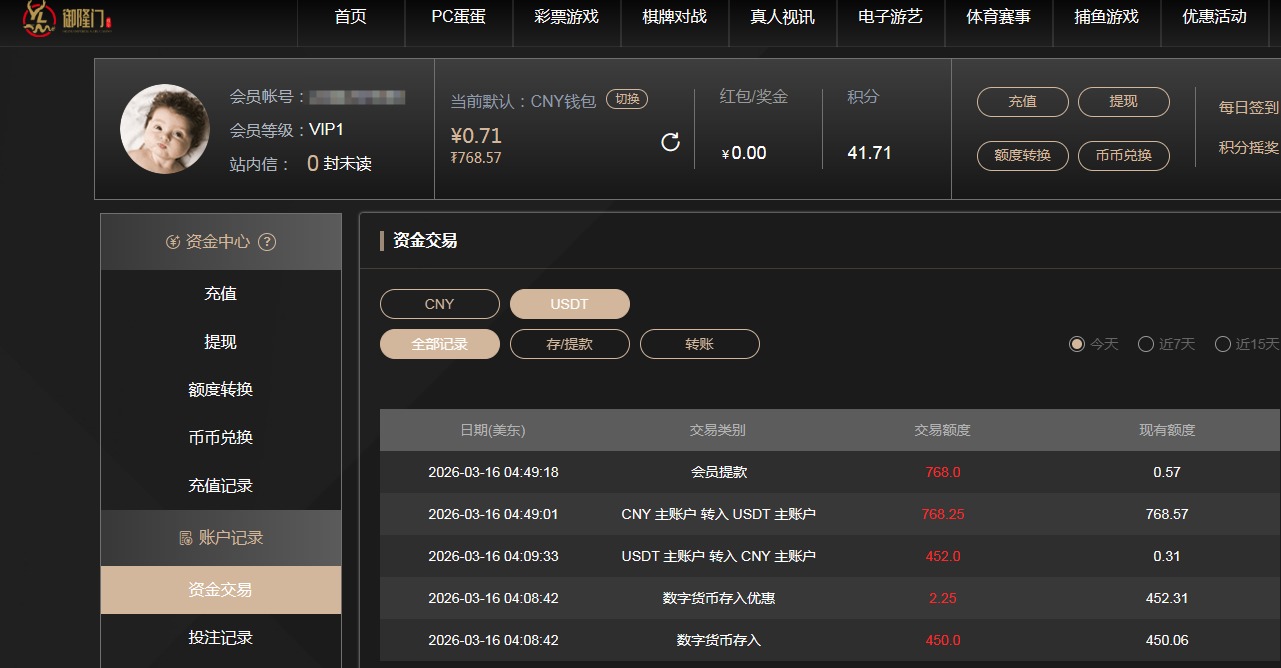Open unread 站内信 messages link
Image resolution: width=1281 pixels, height=668 pixels.
[312, 163]
